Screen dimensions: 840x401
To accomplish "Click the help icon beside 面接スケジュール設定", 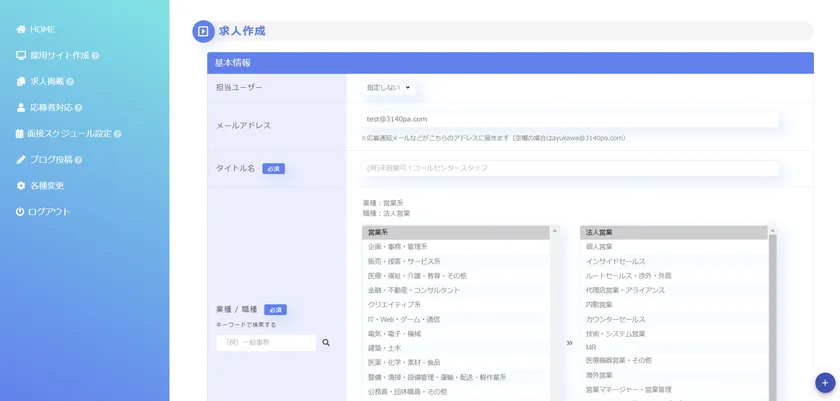I will click(117, 134).
